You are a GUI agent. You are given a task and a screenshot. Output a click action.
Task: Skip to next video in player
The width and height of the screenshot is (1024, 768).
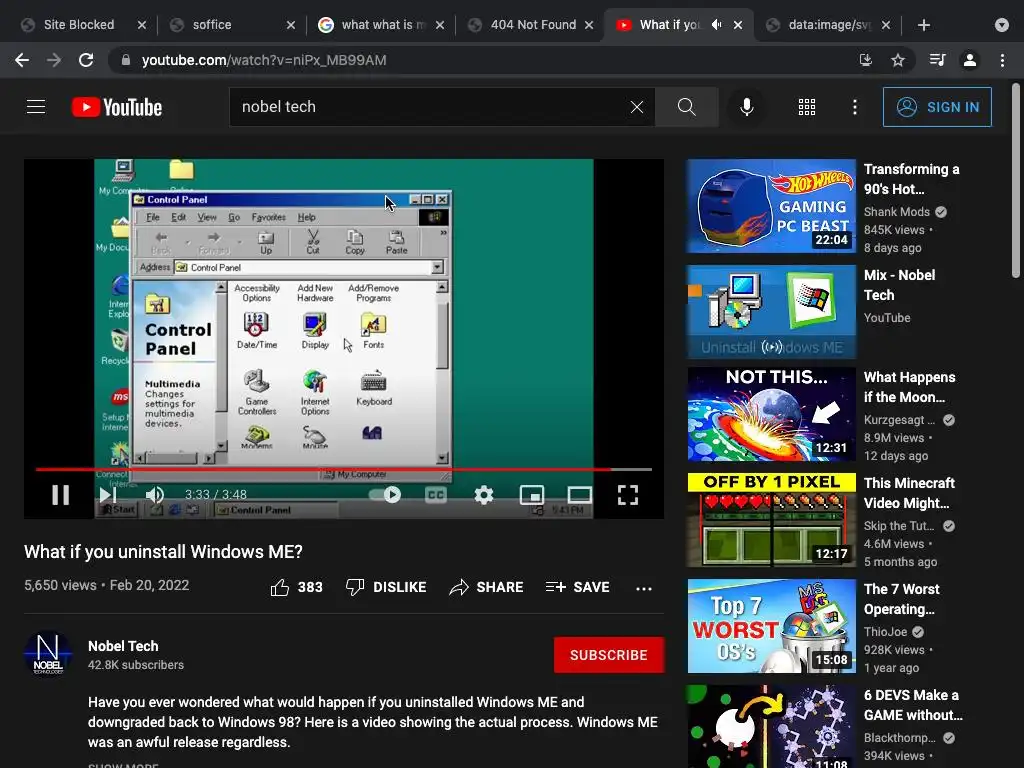(x=108, y=495)
